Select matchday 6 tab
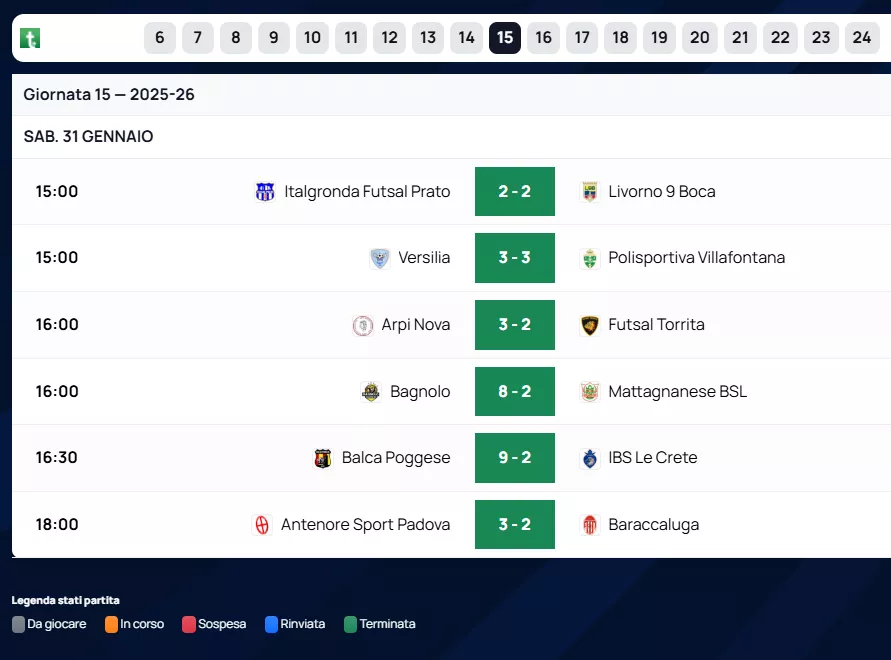This screenshot has height=660, width=891. point(160,38)
